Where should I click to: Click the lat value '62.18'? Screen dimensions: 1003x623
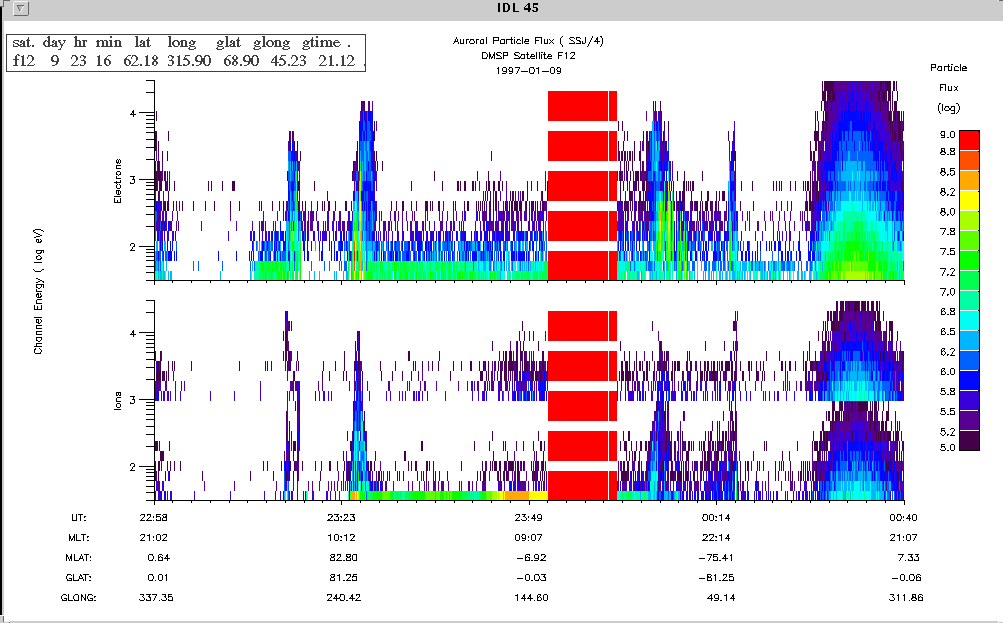141,61
